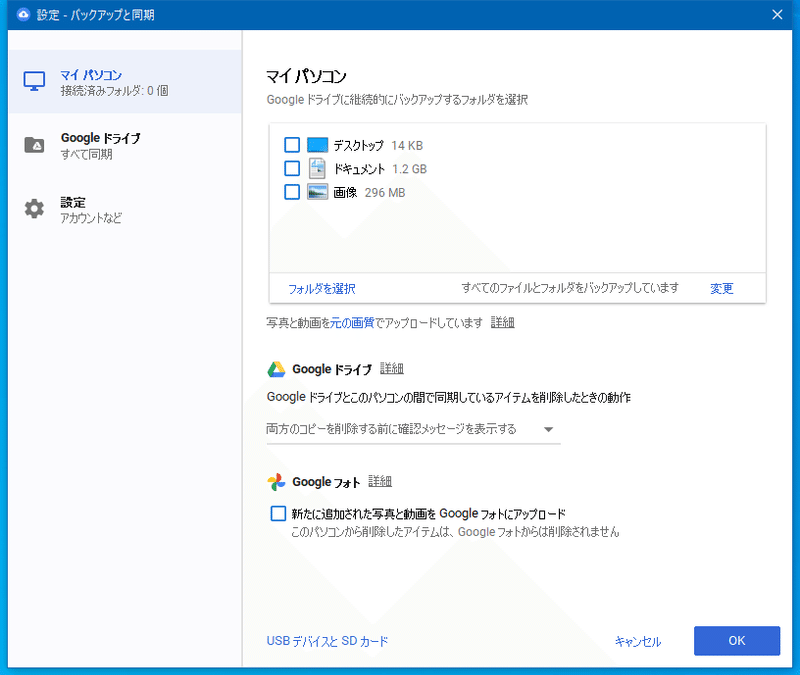Click the デスクトップ folder icon
Image resolution: width=800 pixels, height=675 pixels.
[317, 145]
